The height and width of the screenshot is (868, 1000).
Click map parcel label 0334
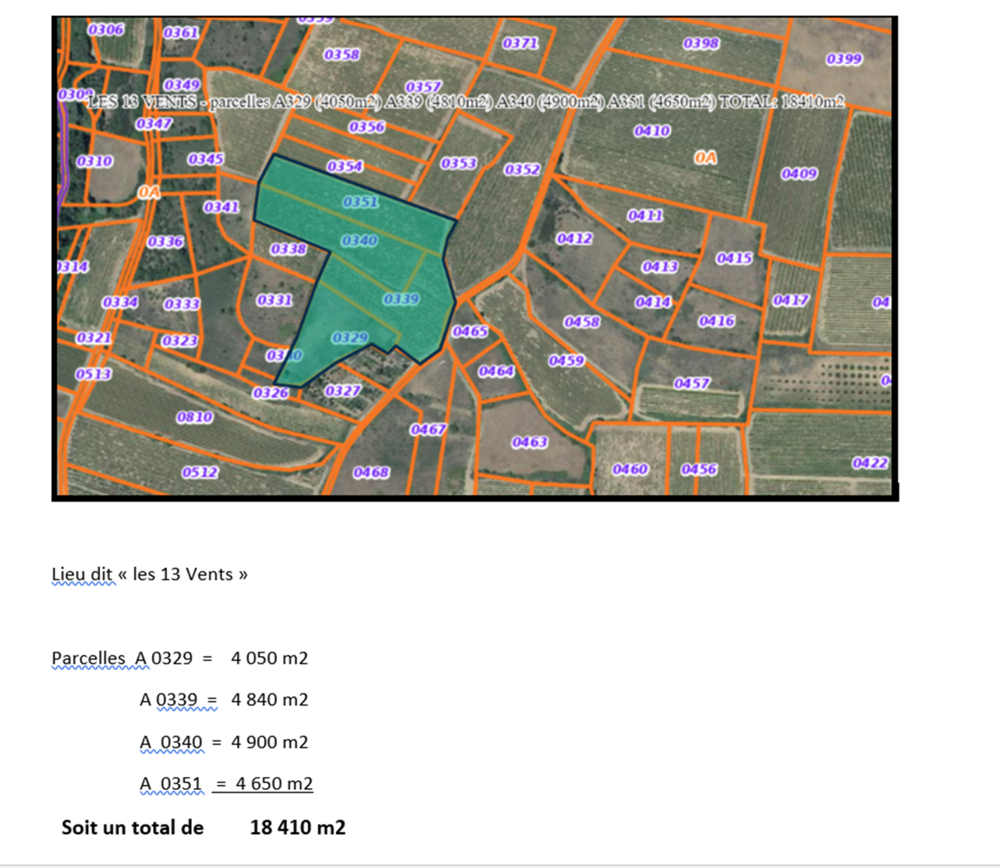point(120,302)
